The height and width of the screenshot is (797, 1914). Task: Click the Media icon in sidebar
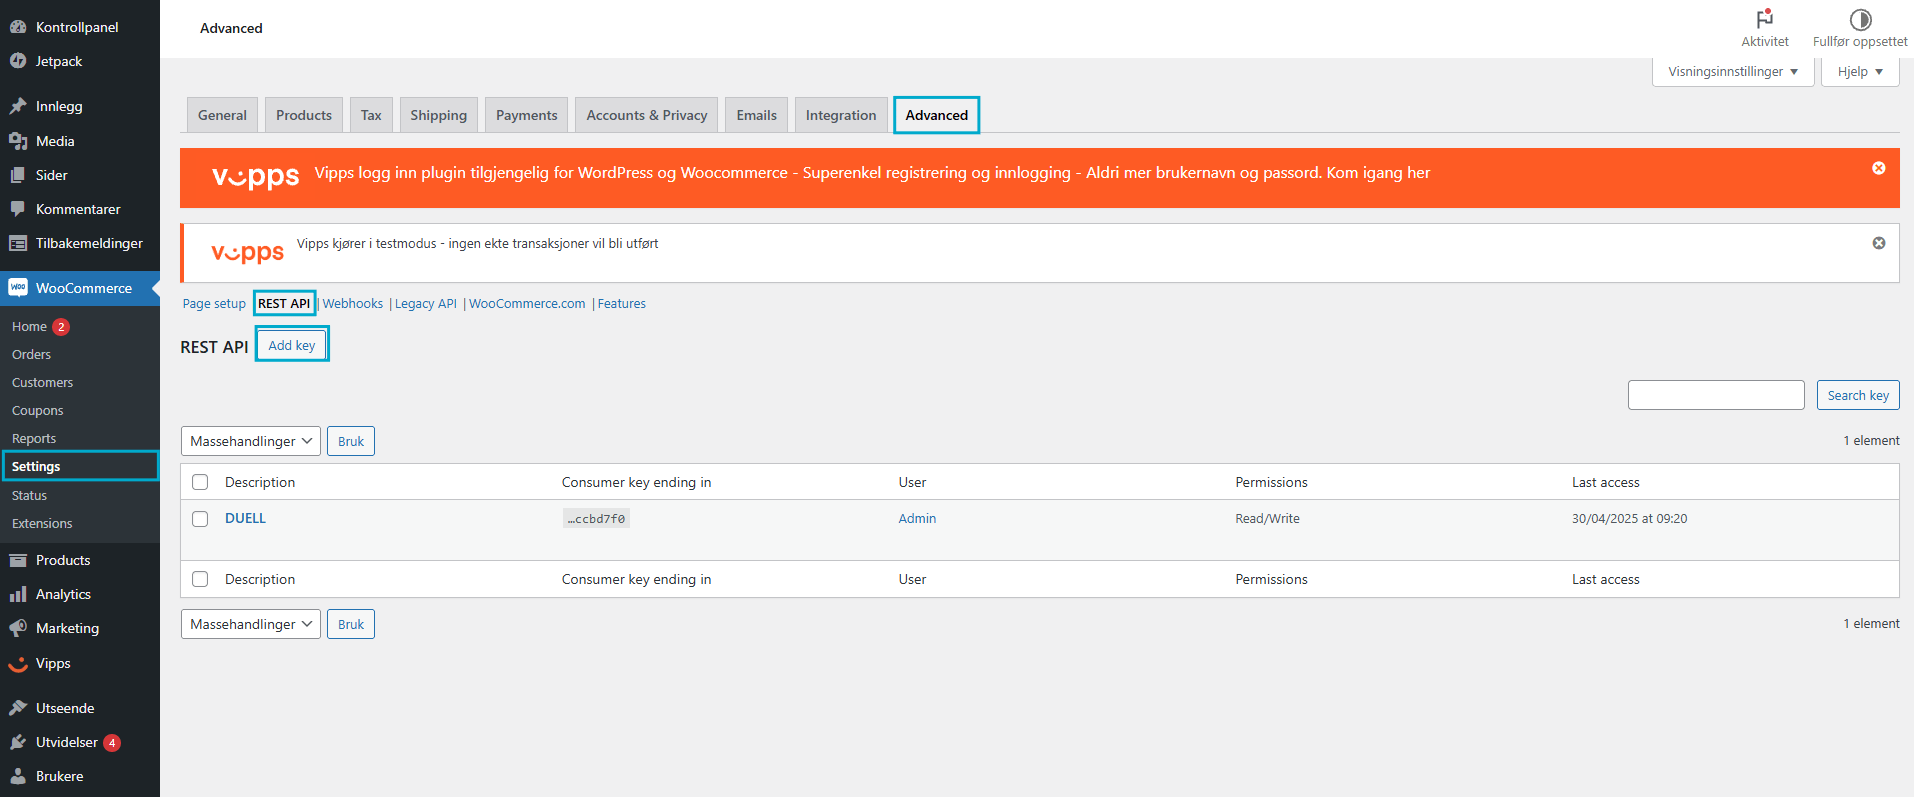18,141
